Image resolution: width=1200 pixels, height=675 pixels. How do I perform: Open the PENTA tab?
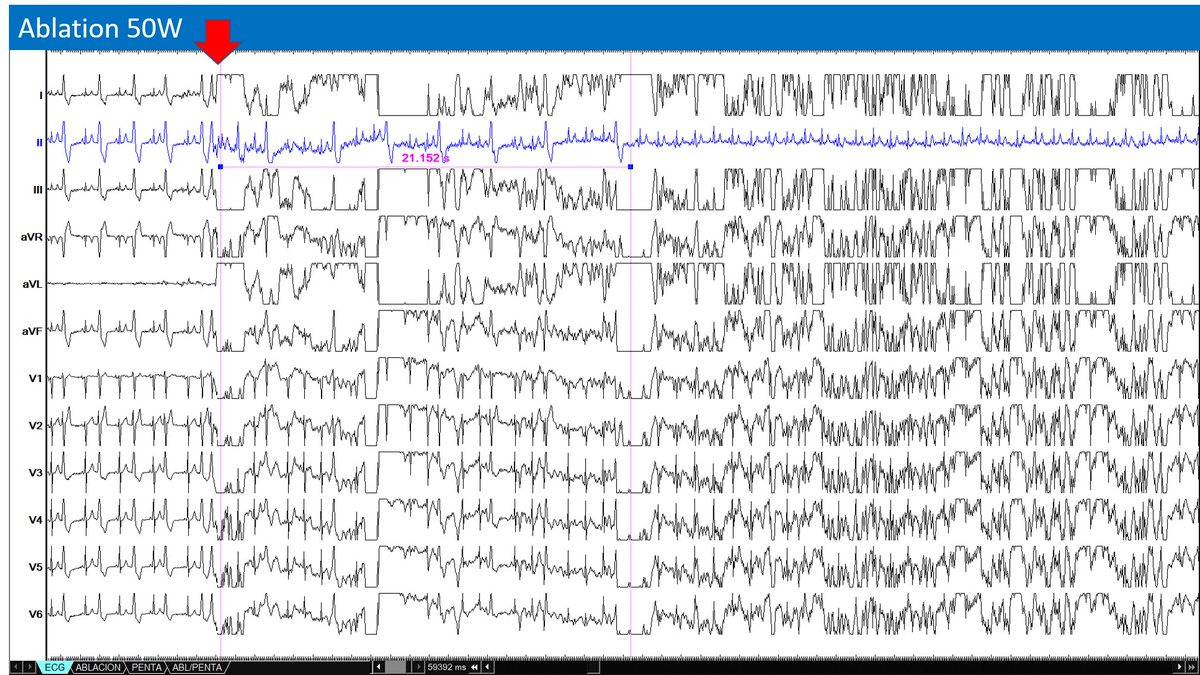(x=146, y=667)
